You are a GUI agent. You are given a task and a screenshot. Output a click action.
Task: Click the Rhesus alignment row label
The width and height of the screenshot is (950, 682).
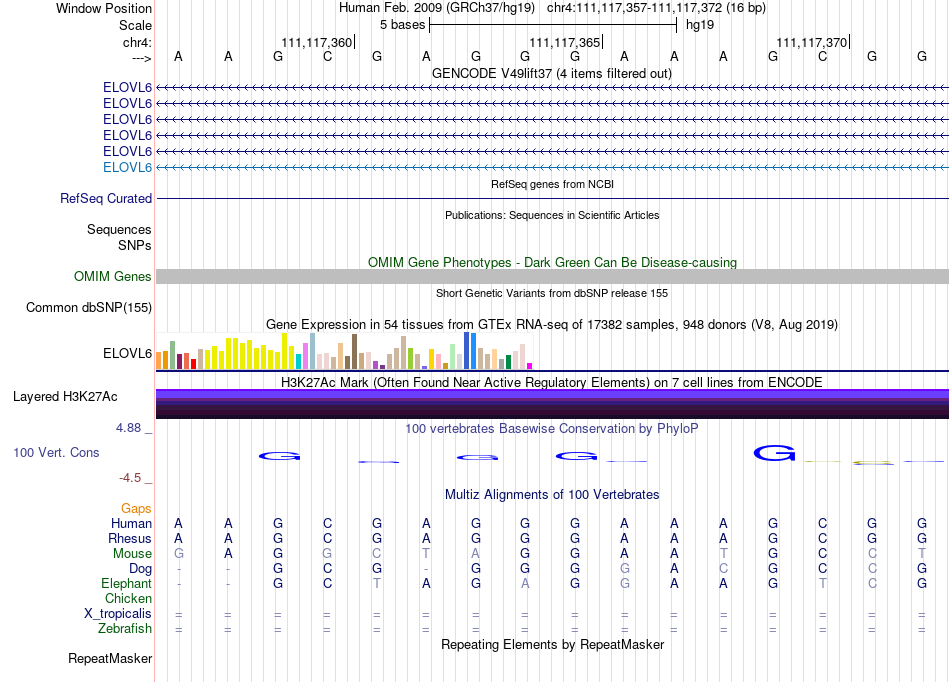pos(130,538)
